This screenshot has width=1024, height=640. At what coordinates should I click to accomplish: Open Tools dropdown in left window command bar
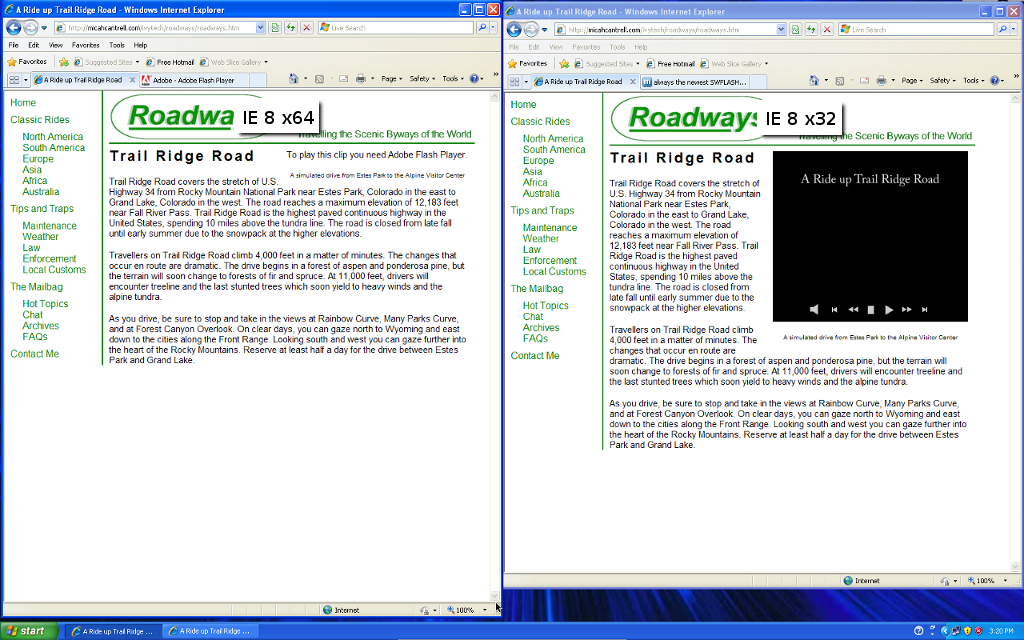(453, 79)
